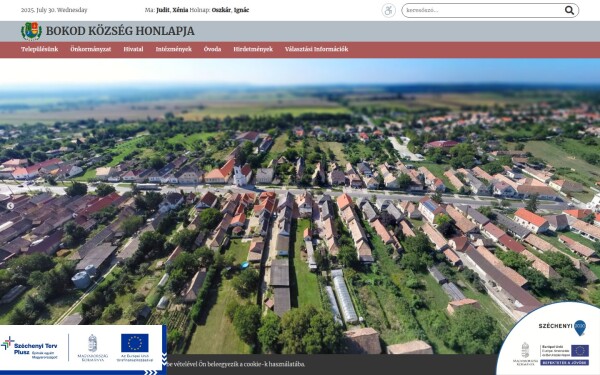Open the Településünk menu
This screenshot has width=600, height=375.
tap(39, 49)
